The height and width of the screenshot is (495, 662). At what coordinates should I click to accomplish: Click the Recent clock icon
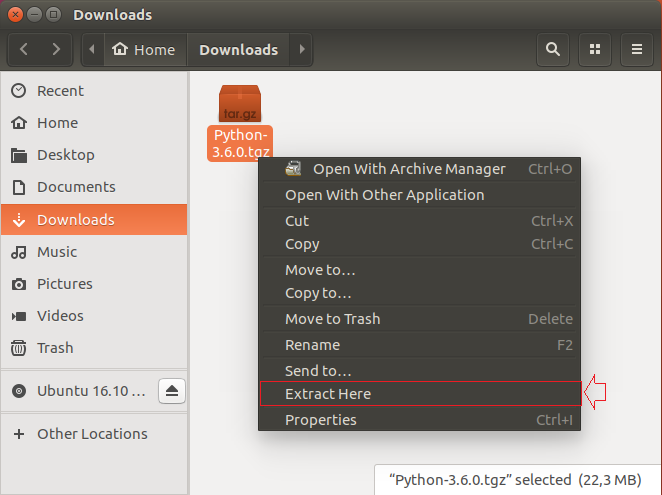point(19,91)
